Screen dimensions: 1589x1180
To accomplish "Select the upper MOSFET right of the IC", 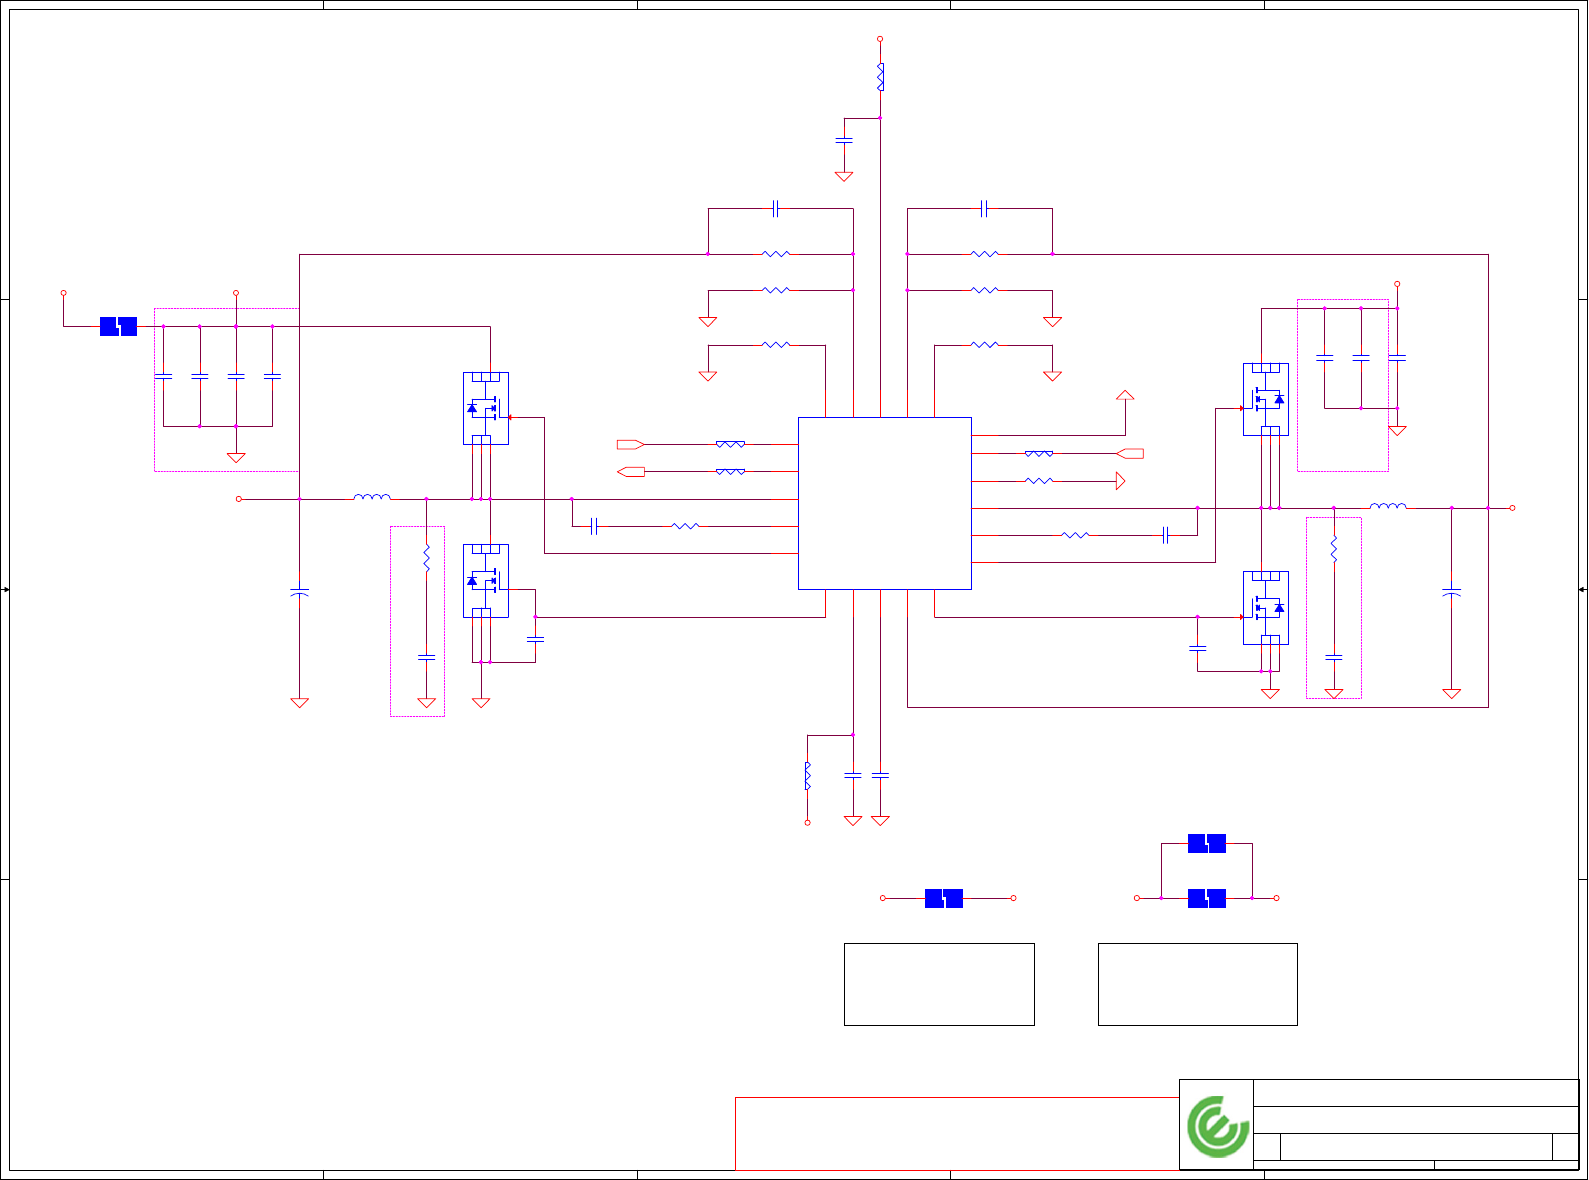I will [x=1266, y=399].
